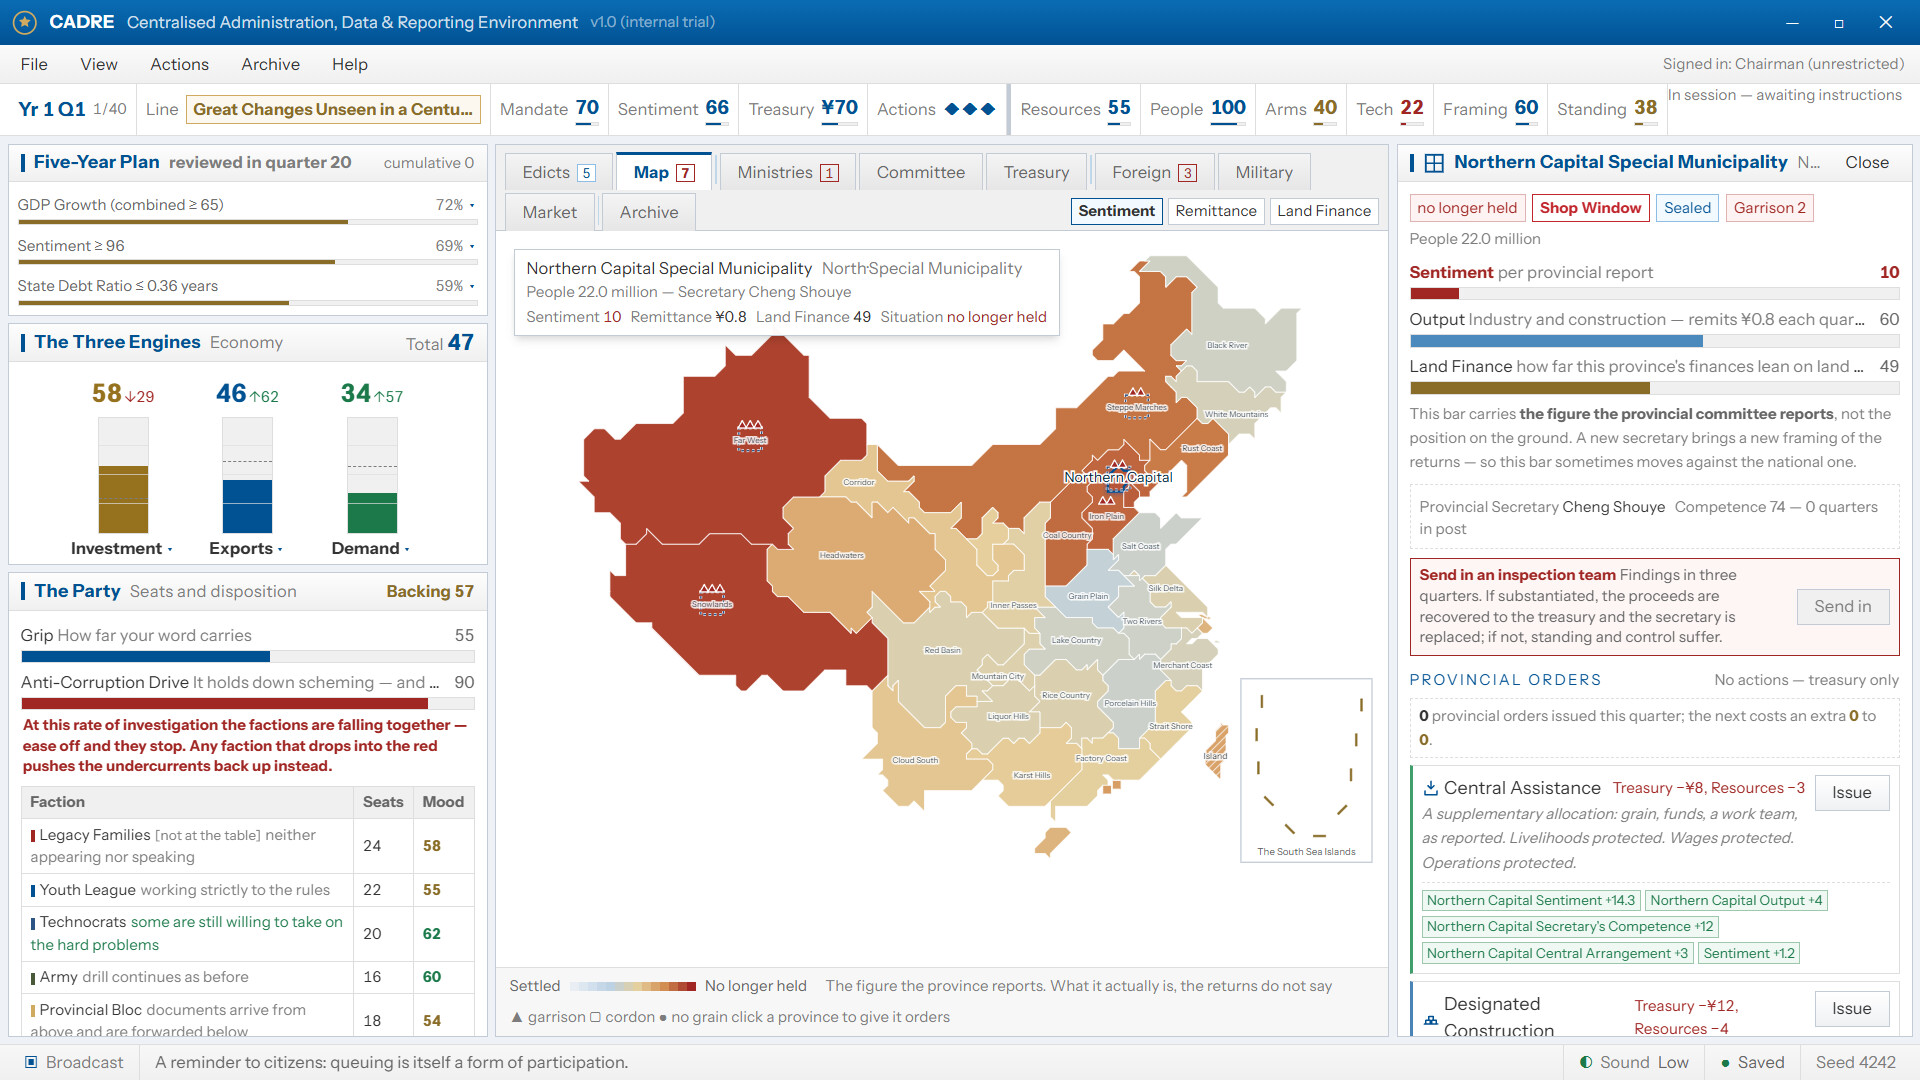Switch to the Military tab
The height and width of the screenshot is (1080, 1920).
pos(1264,172)
